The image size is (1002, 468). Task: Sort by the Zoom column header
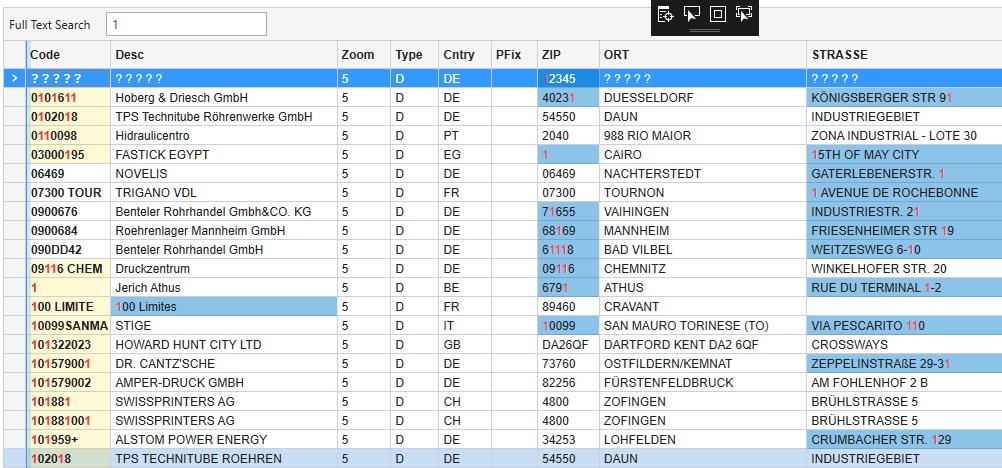(364, 55)
